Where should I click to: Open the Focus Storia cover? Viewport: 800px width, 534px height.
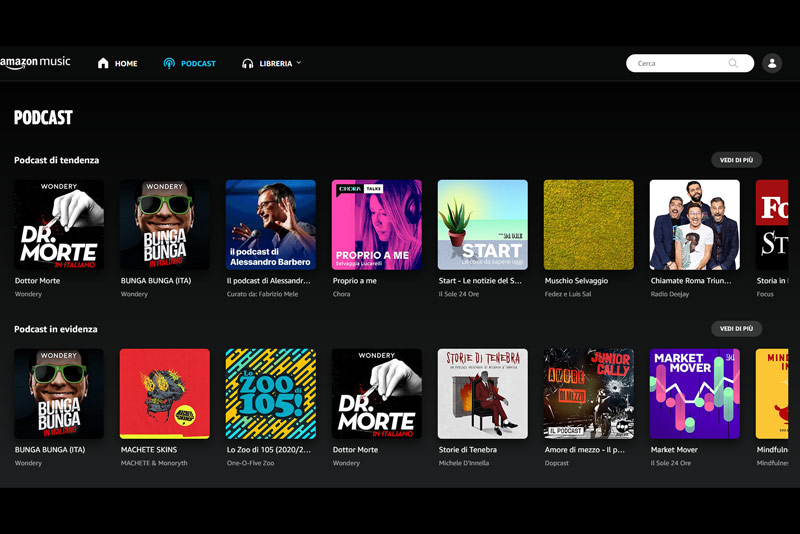tap(772, 224)
